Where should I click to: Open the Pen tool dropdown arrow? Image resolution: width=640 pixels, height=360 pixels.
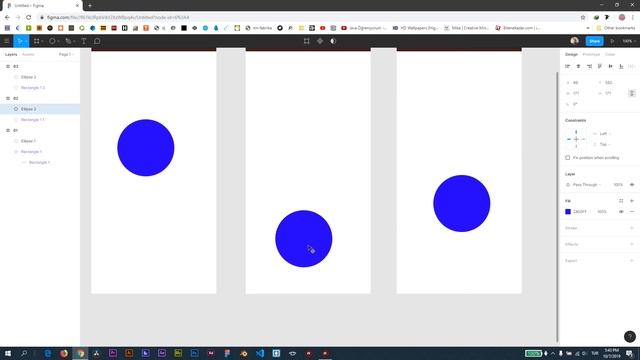point(74,42)
